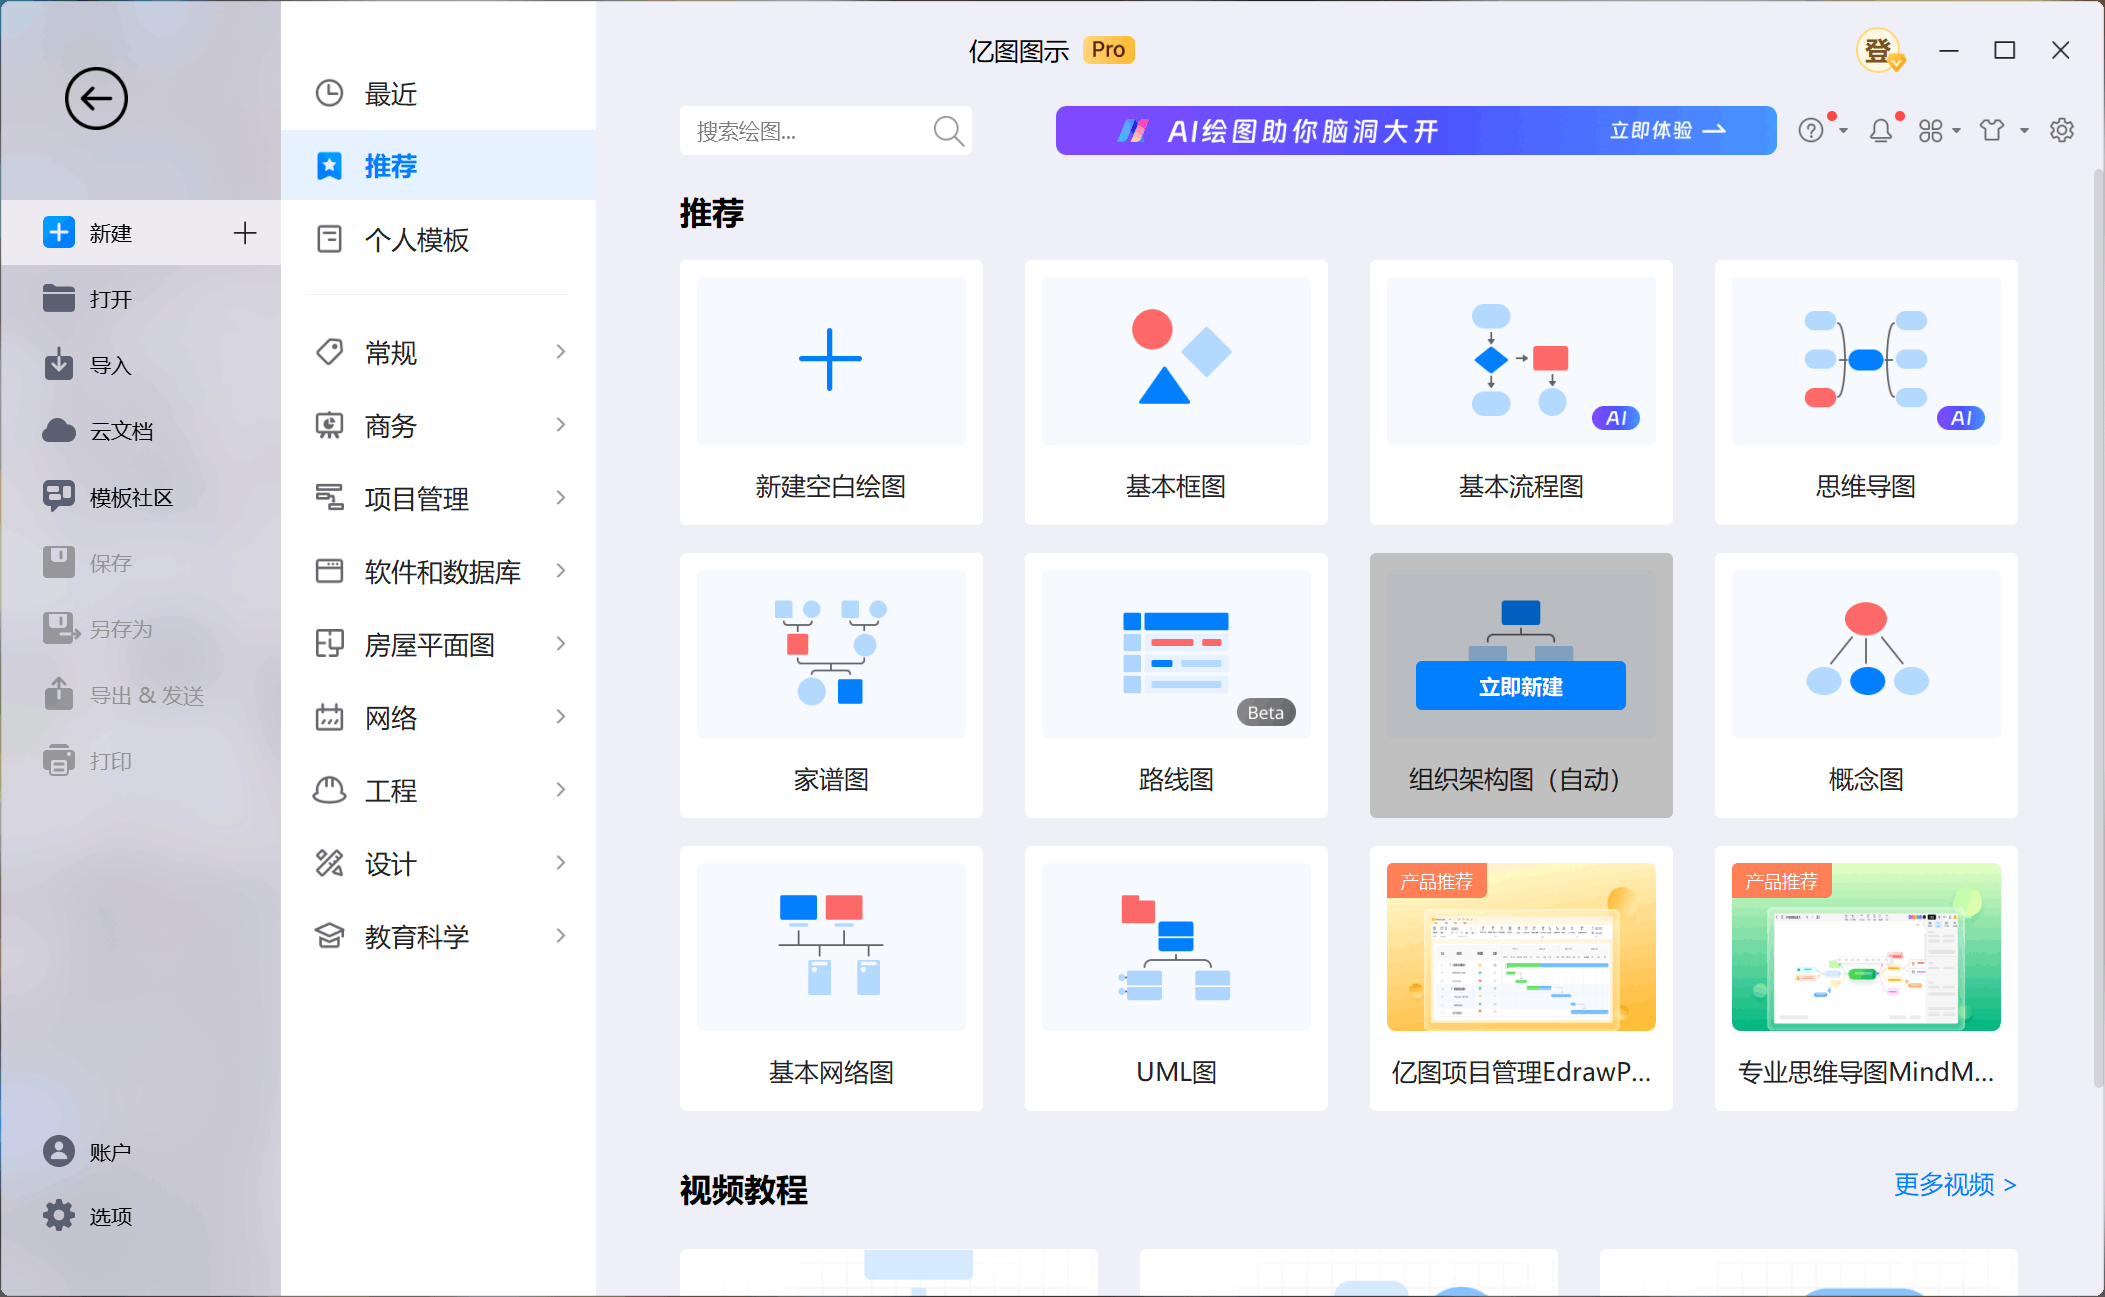The image size is (2105, 1297).
Task: Click the 房屋平面图 floor plan icon
Action: [x=329, y=644]
